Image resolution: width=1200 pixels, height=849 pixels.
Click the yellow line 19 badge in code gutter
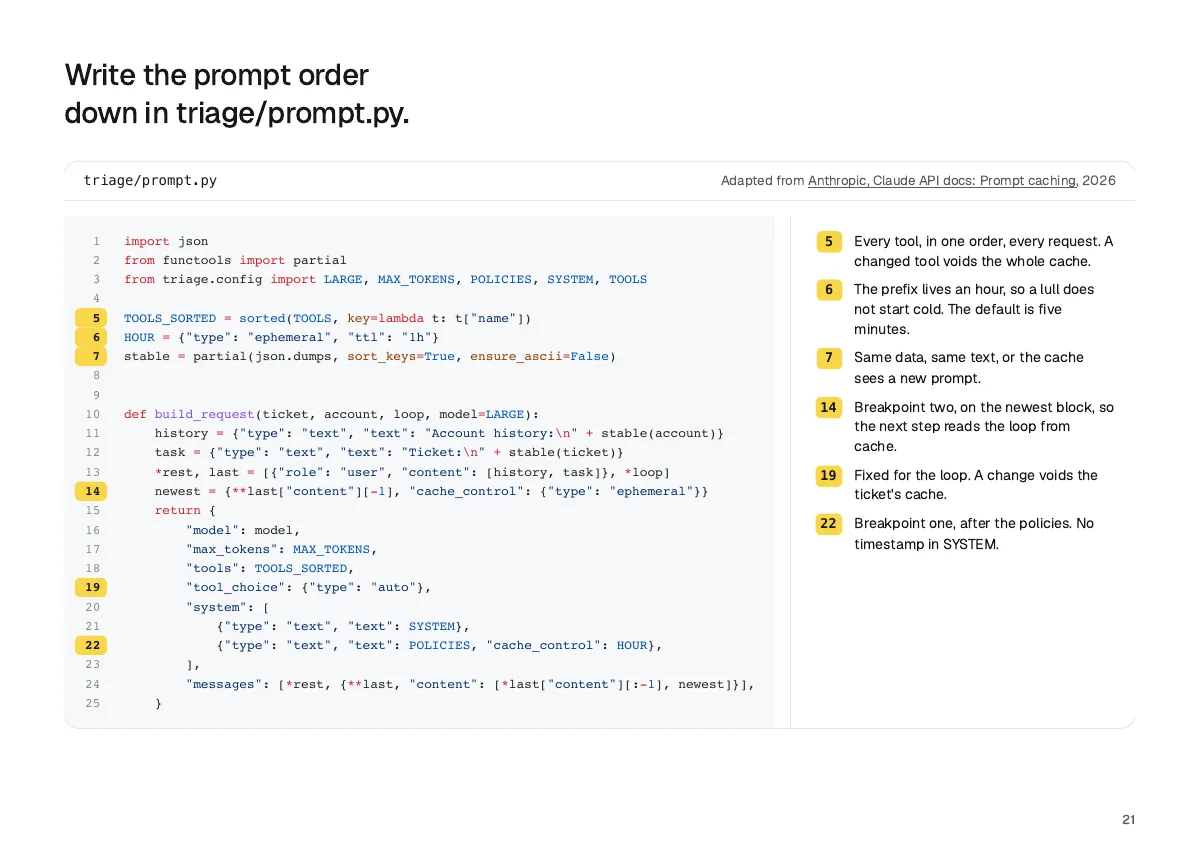point(91,587)
